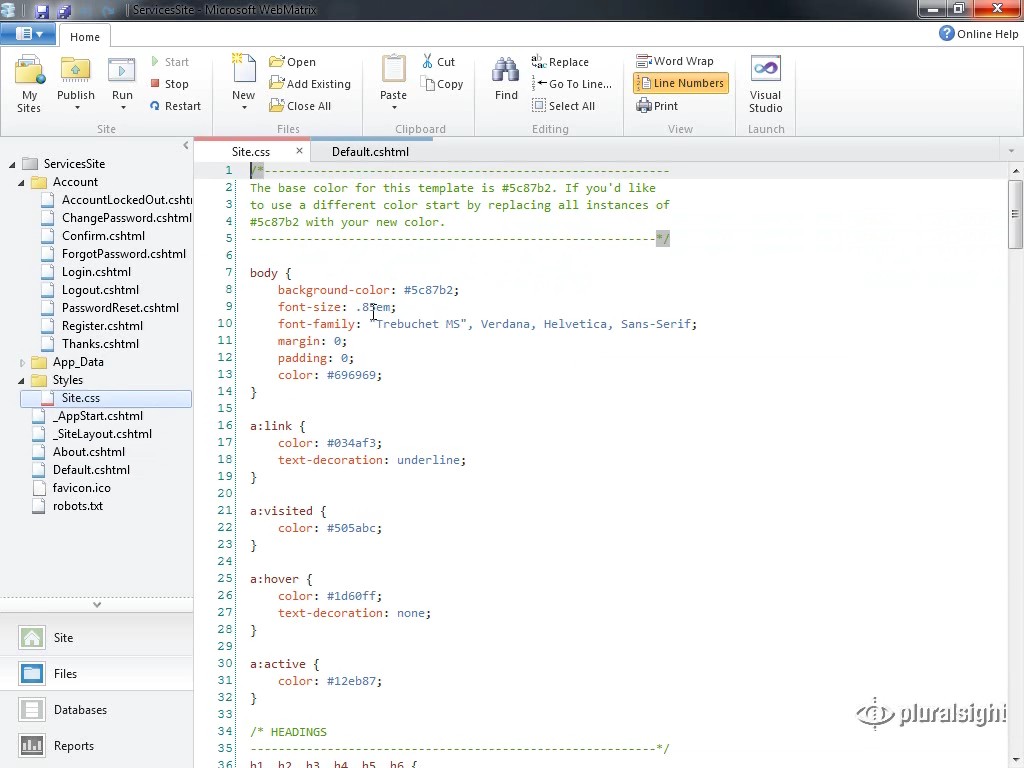The image size is (1024, 768).
Task: Collapse the Styles folder
Action: point(22,380)
